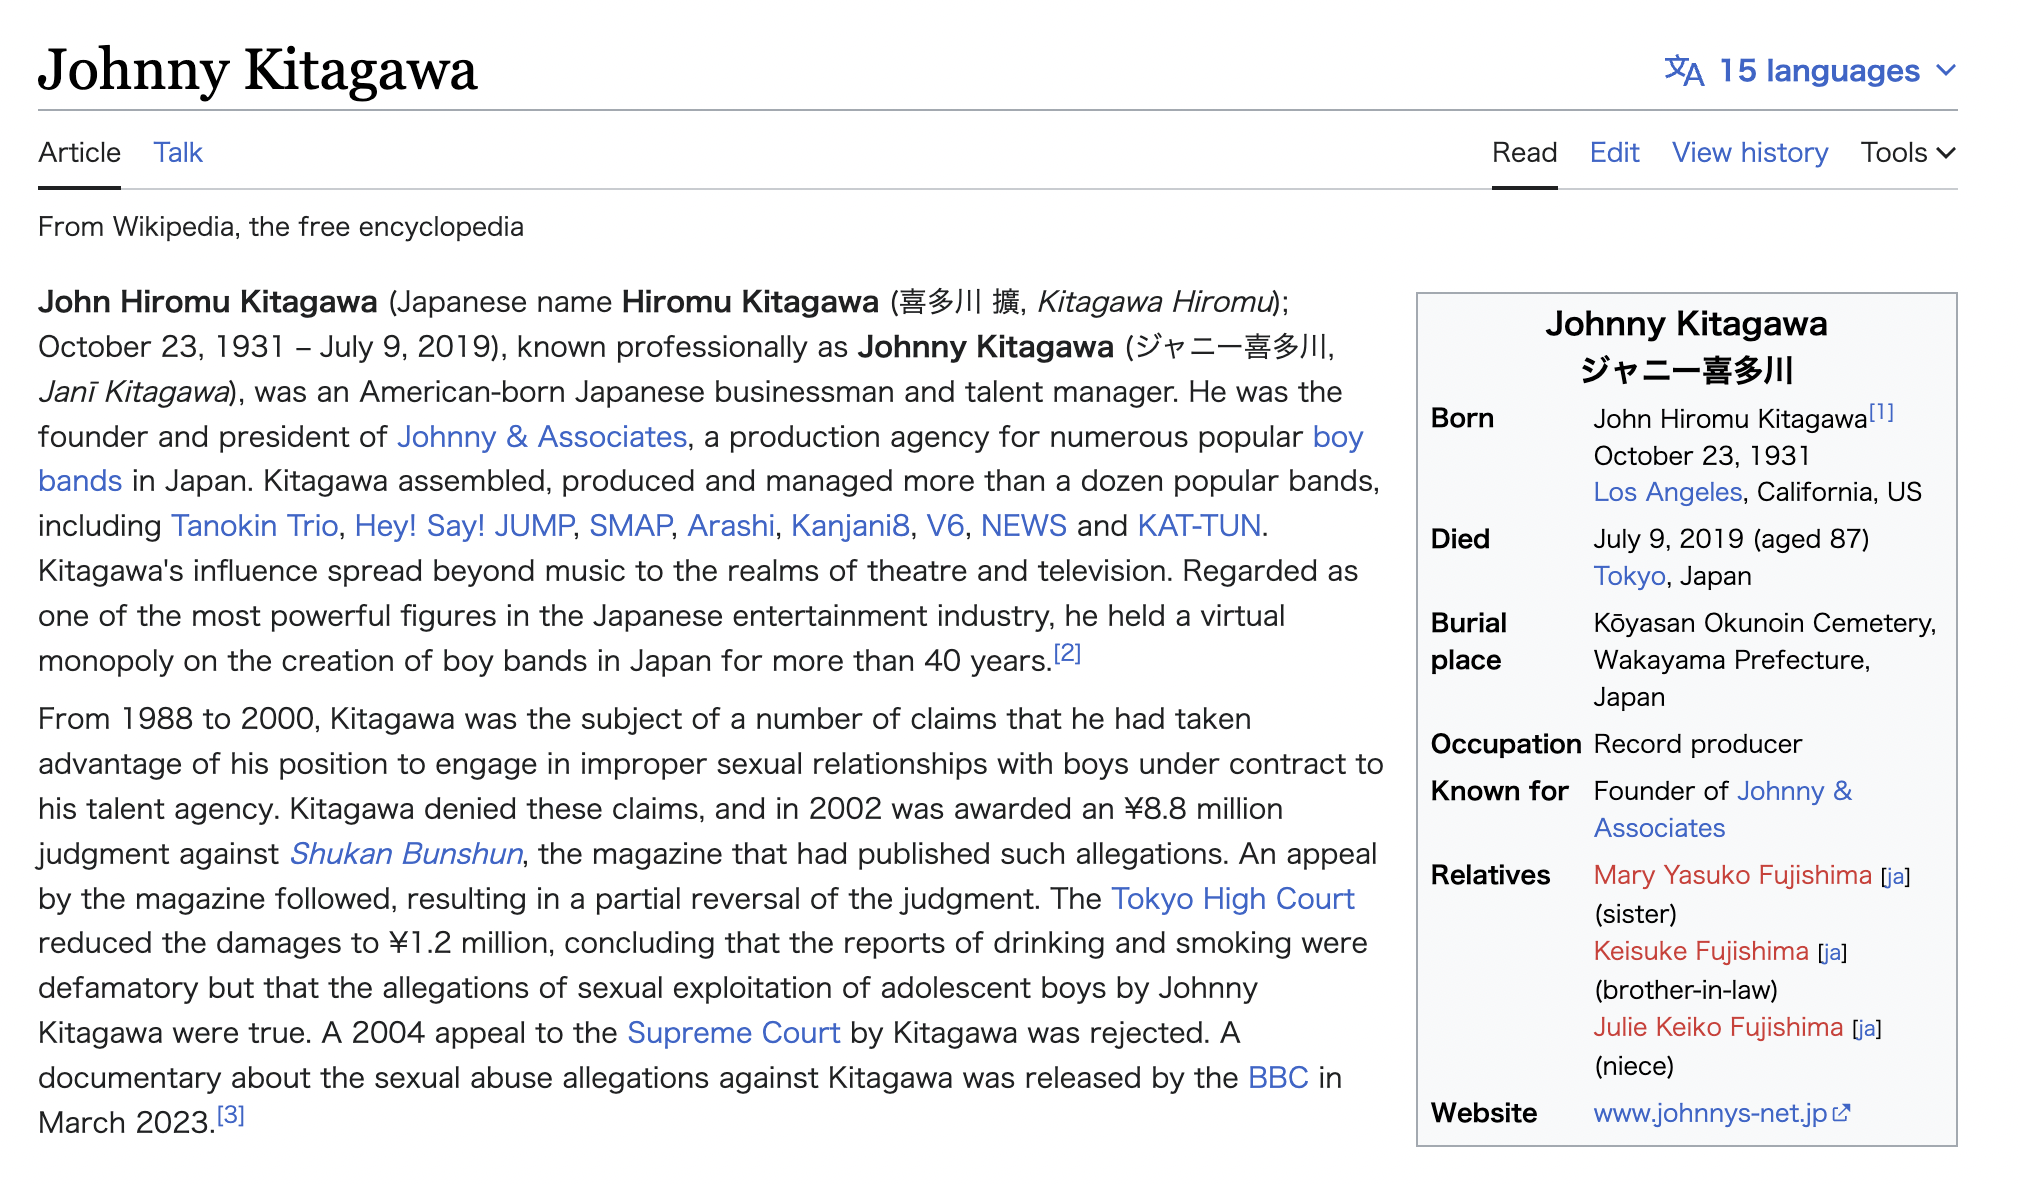Screen dimensions: 2020x1184
Task: Open the ja link beside Mary Yasuko Fujishima
Action: click(1895, 877)
